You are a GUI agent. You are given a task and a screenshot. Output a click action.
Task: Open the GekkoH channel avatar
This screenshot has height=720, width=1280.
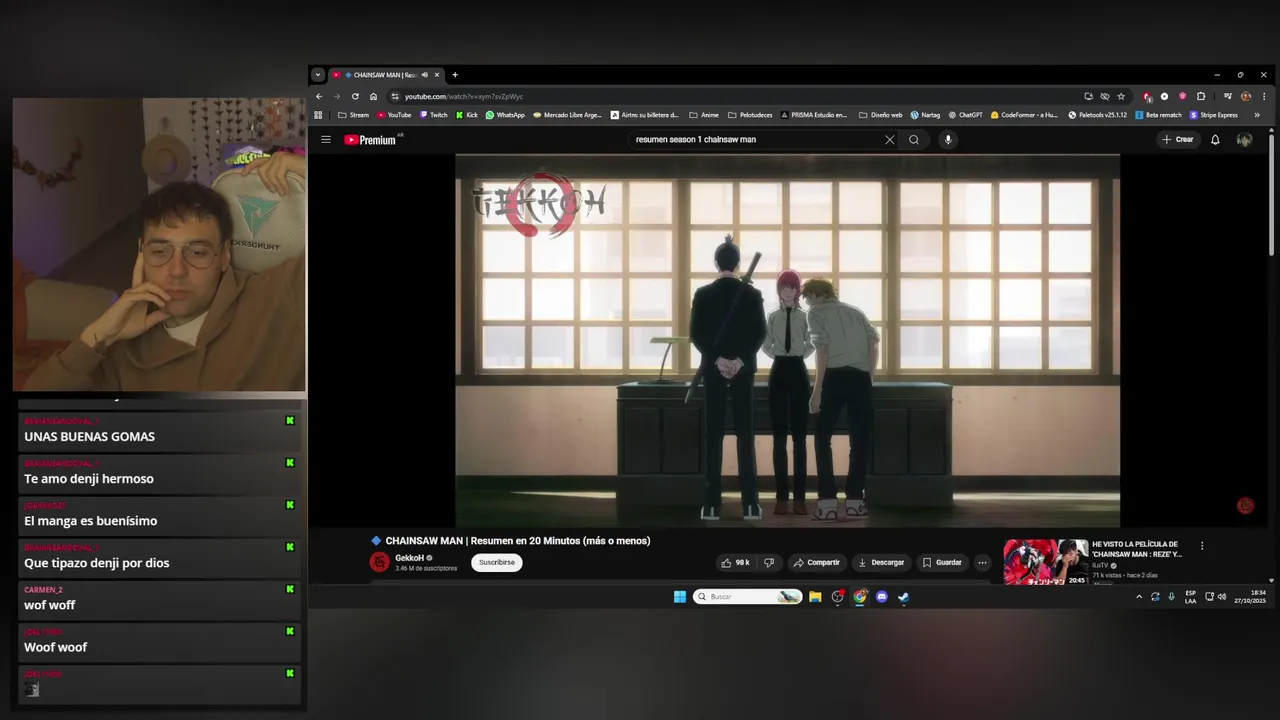(x=379, y=562)
